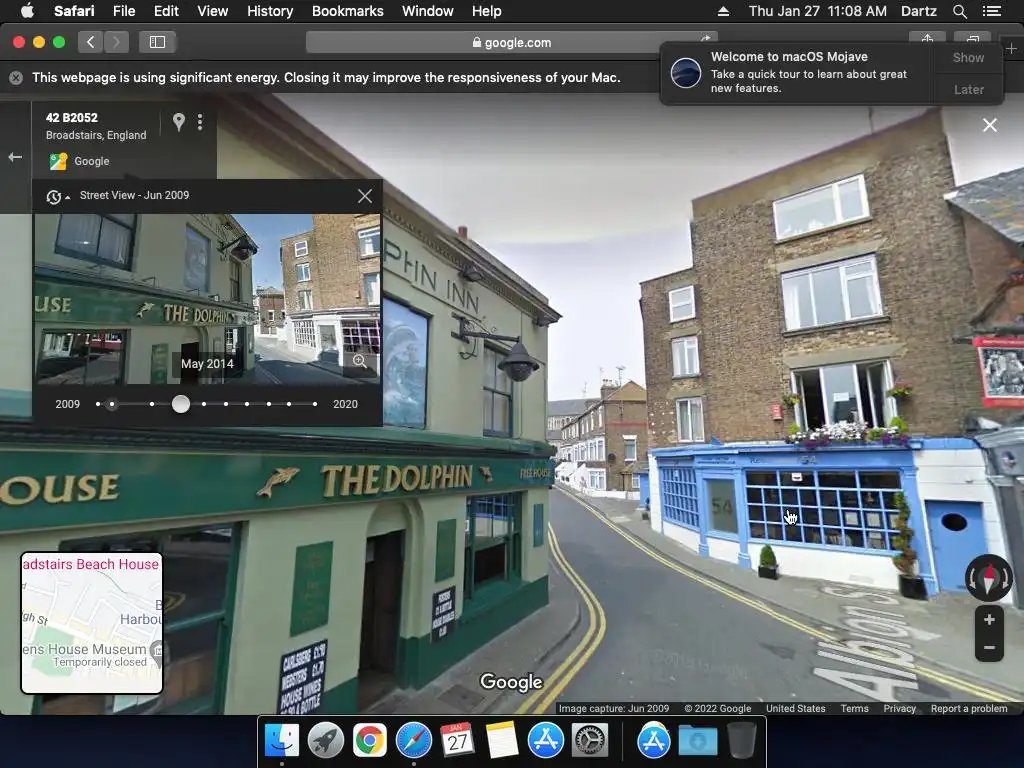1024x768 pixels.
Task: Open the Downloads folder in Dock
Action: click(697, 740)
